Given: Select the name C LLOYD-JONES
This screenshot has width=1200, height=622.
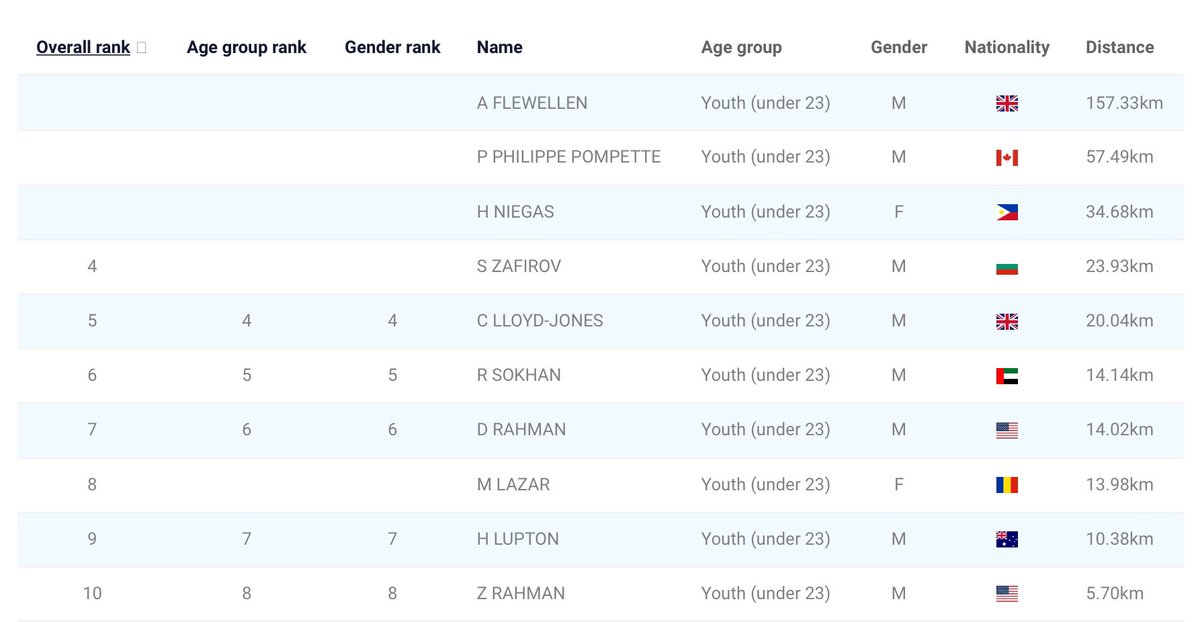Looking at the screenshot, I should 540,320.
